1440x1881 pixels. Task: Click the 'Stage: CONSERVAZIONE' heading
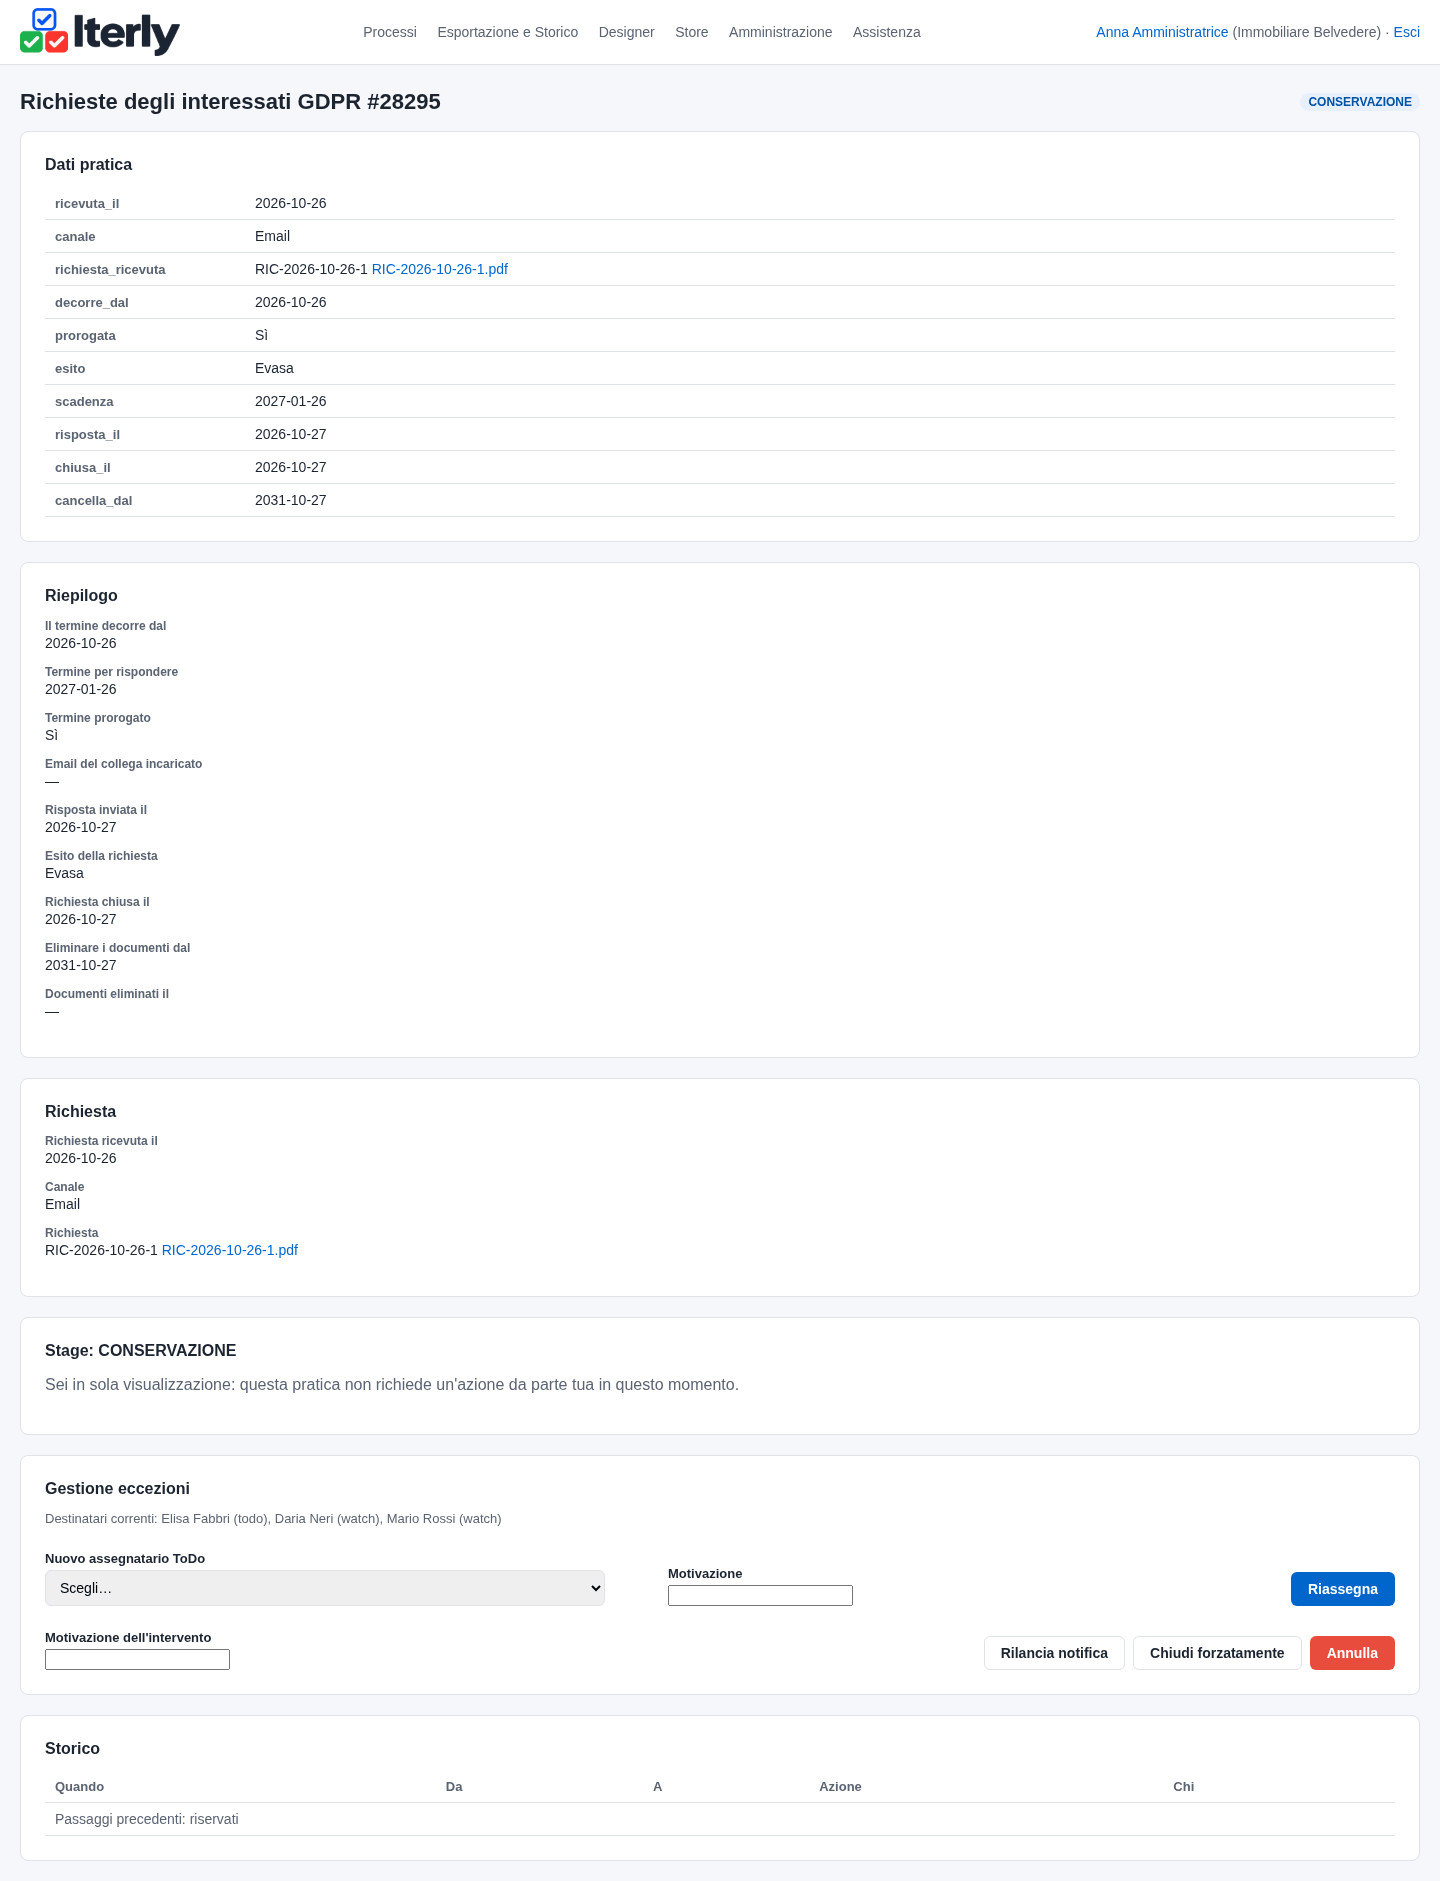point(141,1351)
